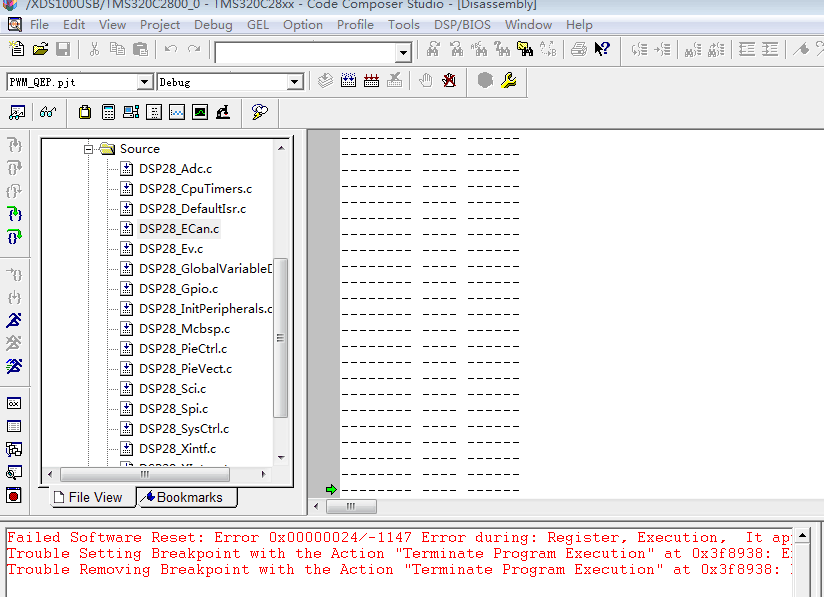
Task: Select DSP28_Spi.c file
Action: click(173, 408)
